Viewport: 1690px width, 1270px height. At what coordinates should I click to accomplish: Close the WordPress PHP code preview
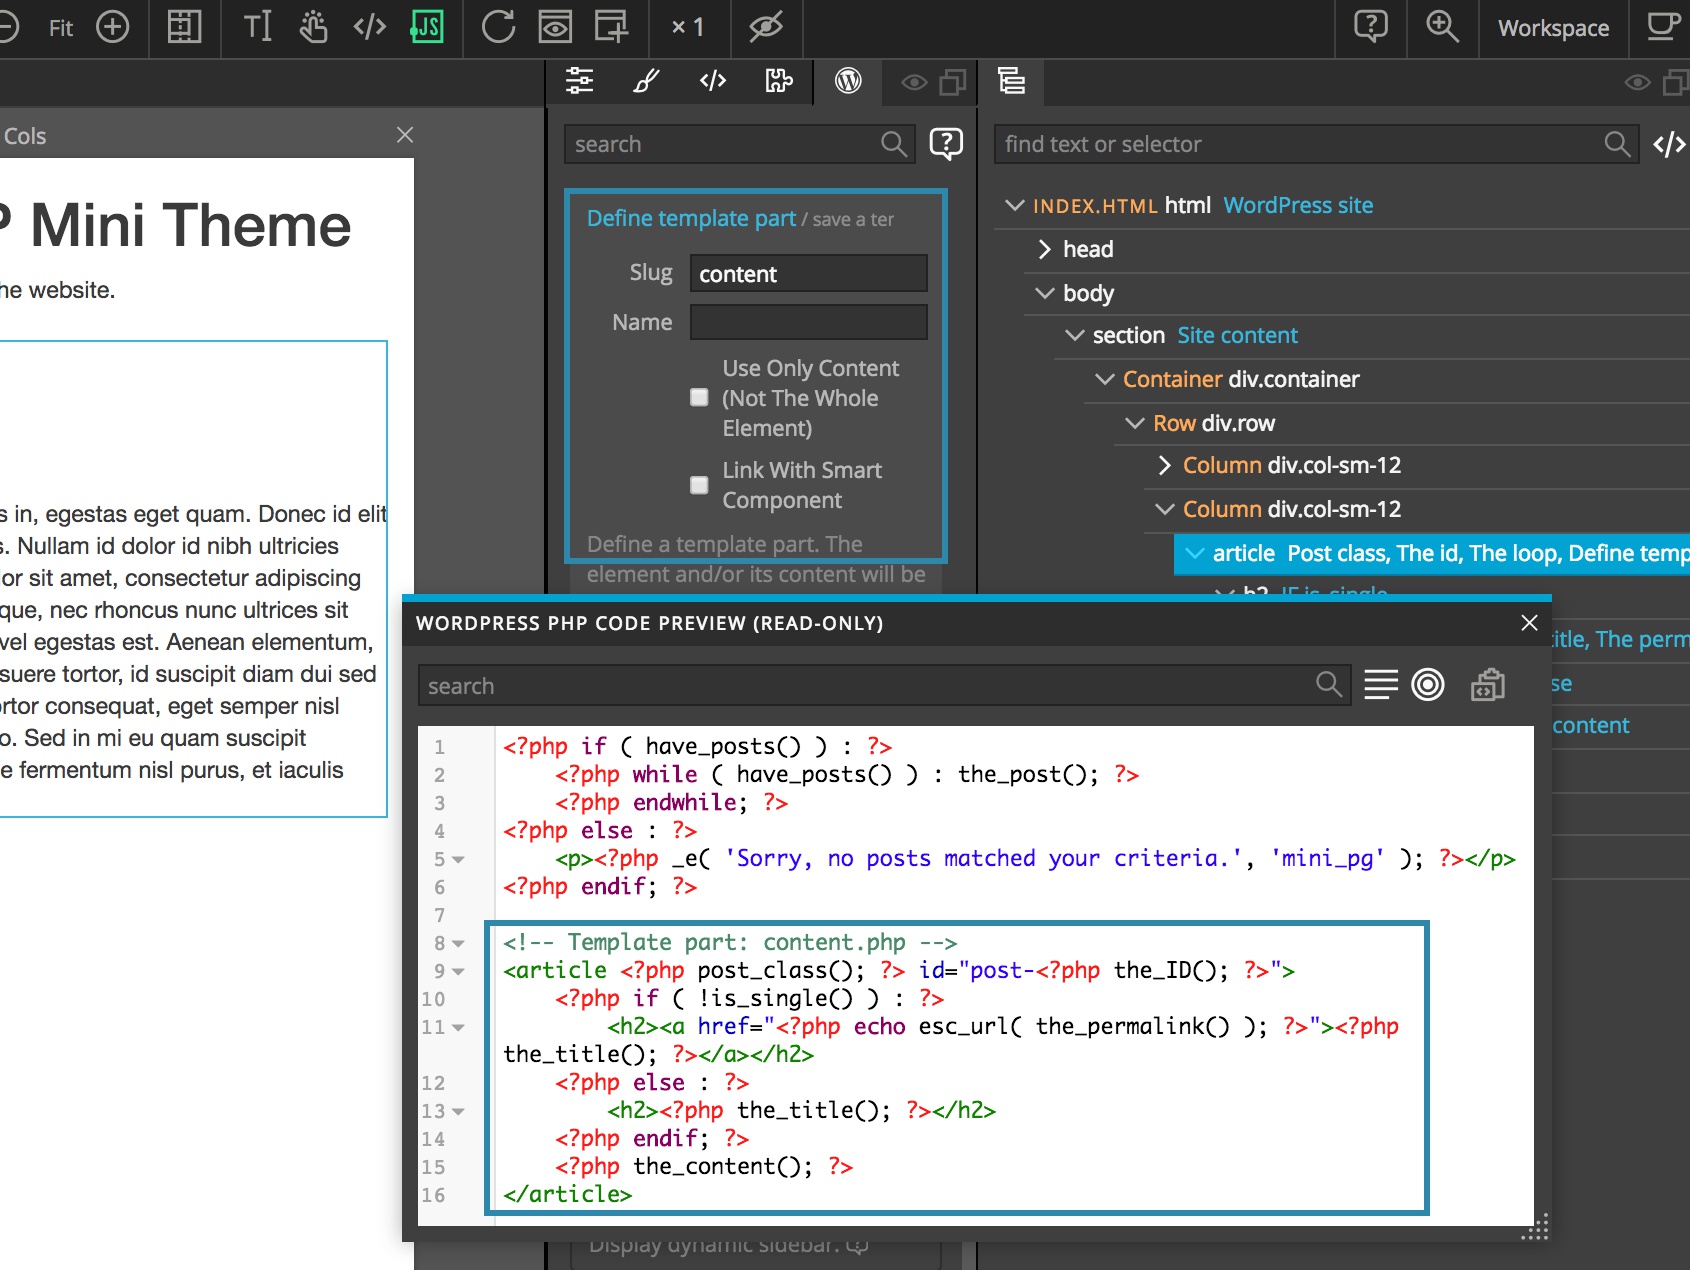(1529, 623)
